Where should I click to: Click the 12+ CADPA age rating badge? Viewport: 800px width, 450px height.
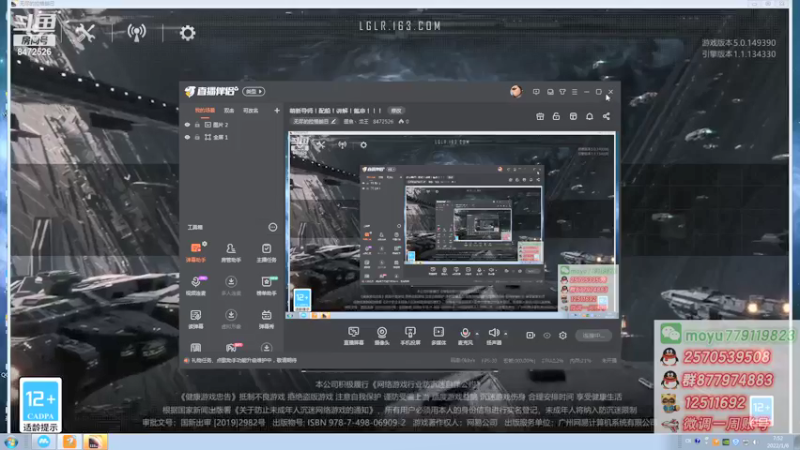40,405
